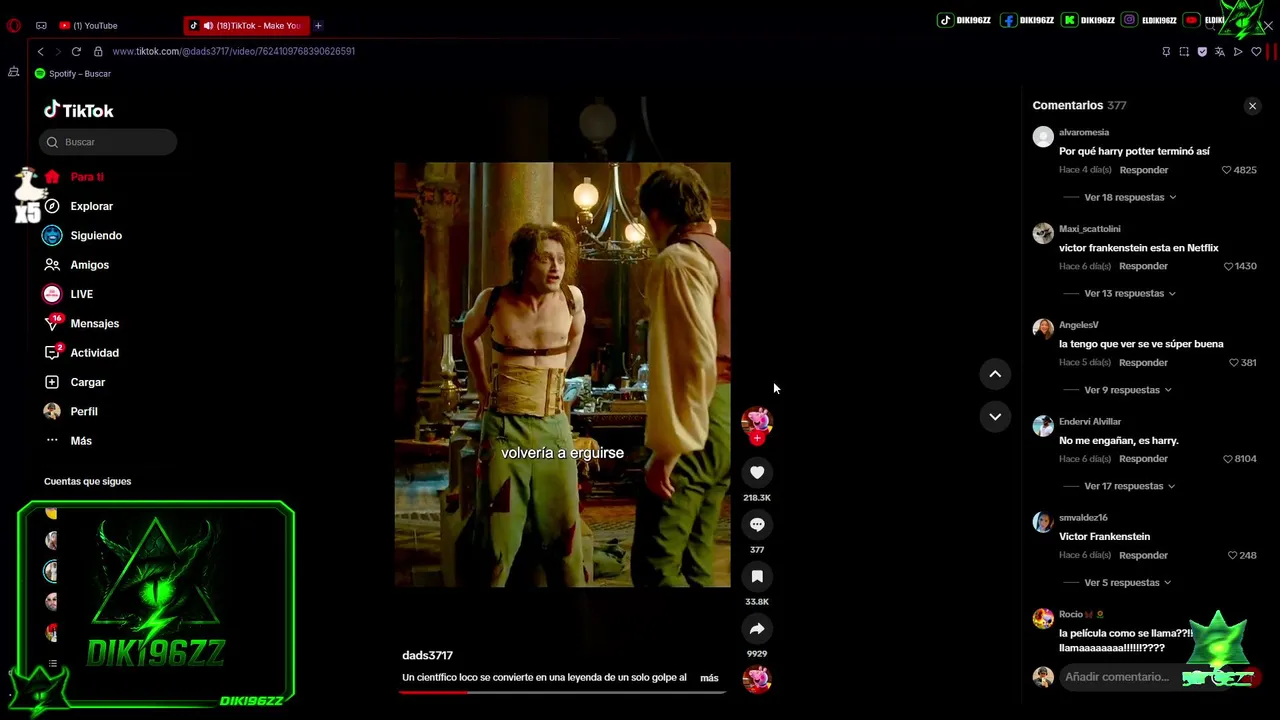1280x720 pixels.
Task: Select the (18) TikTok - Make You tab
Action: [247, 25]
